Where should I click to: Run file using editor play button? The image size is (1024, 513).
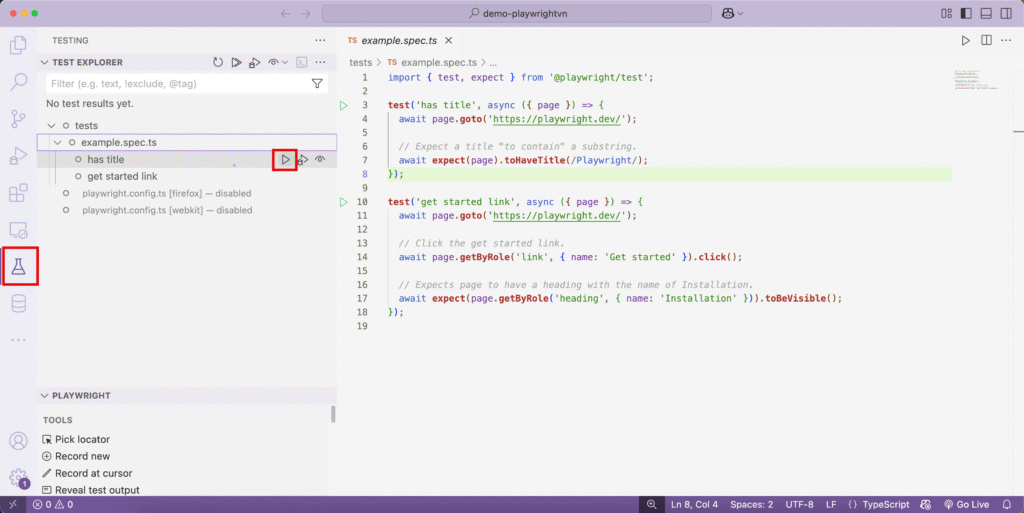coord(965,40)
